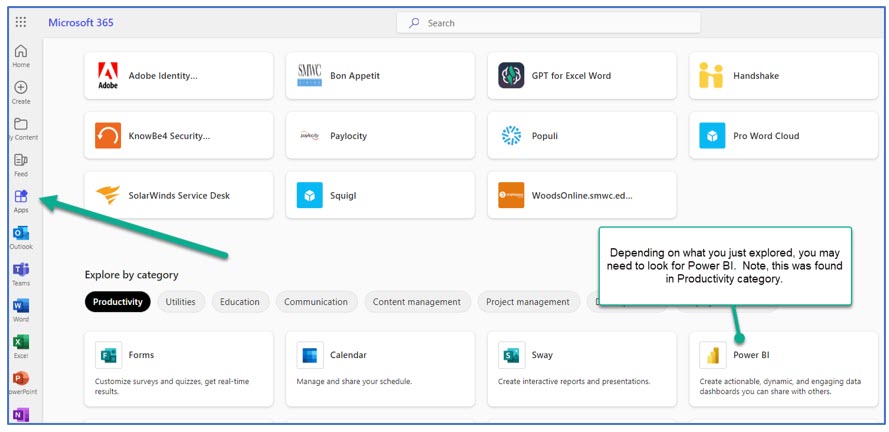Click the Adobe logo icon
The width and height of the screenshot is (889, 432).
(x=108, y=75)
